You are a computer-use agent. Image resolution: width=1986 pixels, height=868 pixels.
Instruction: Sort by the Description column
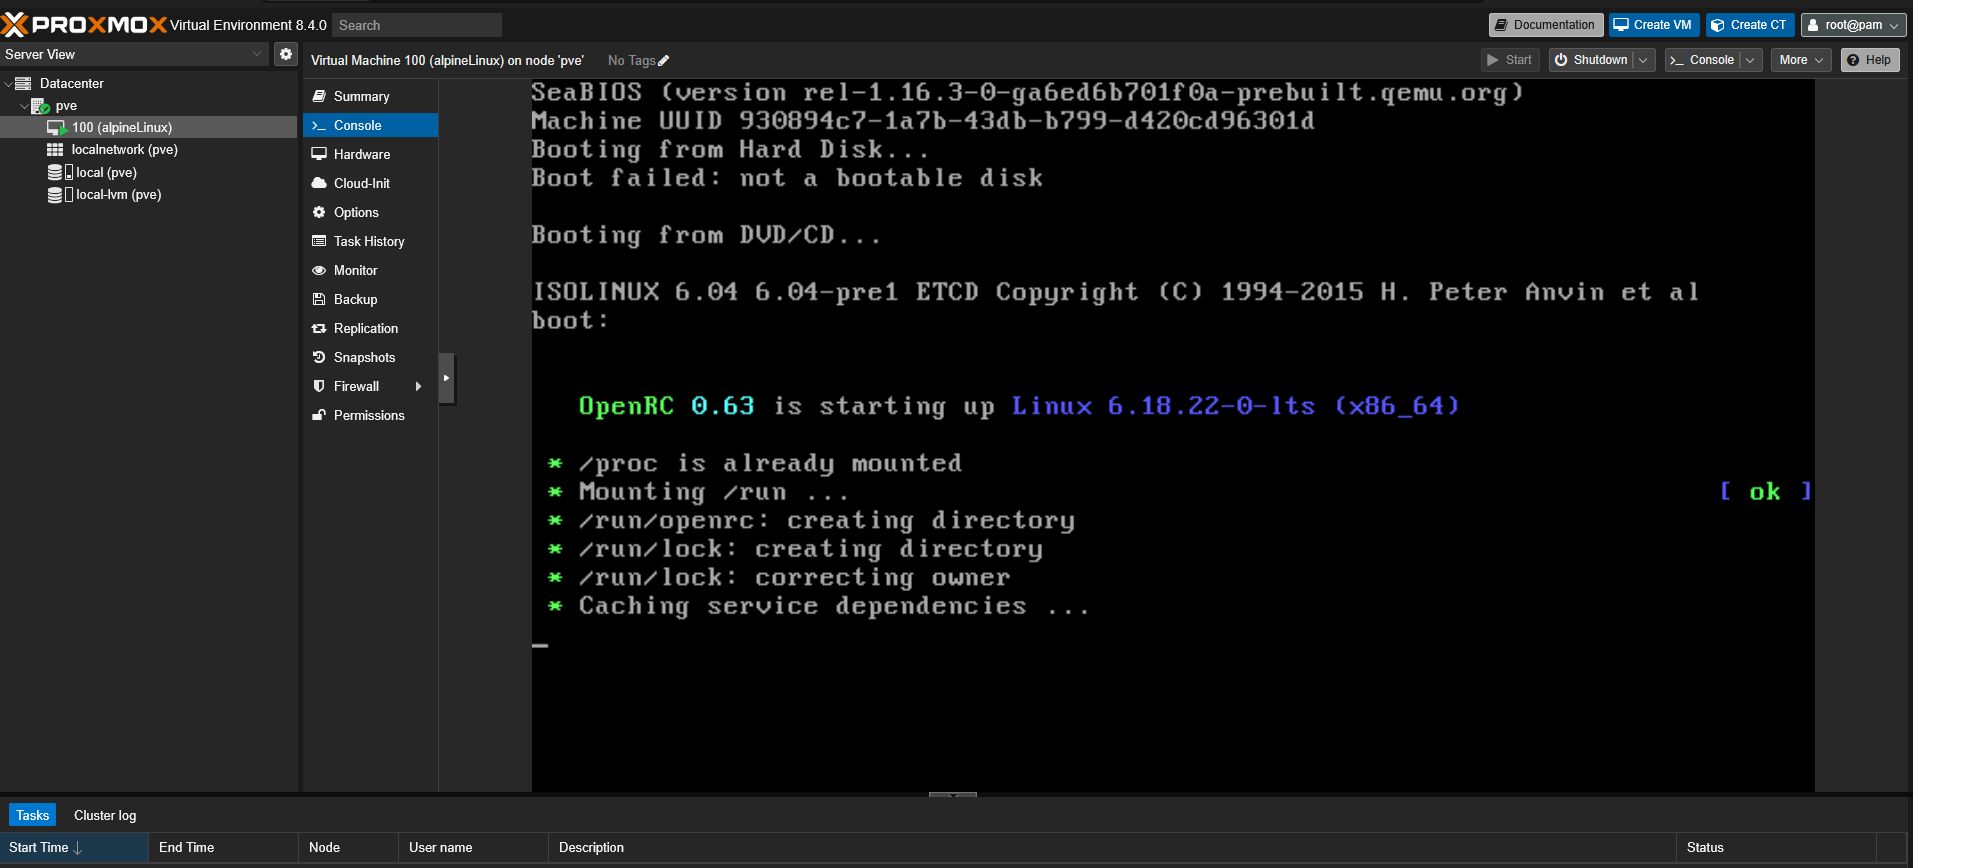coord(1112,848)
